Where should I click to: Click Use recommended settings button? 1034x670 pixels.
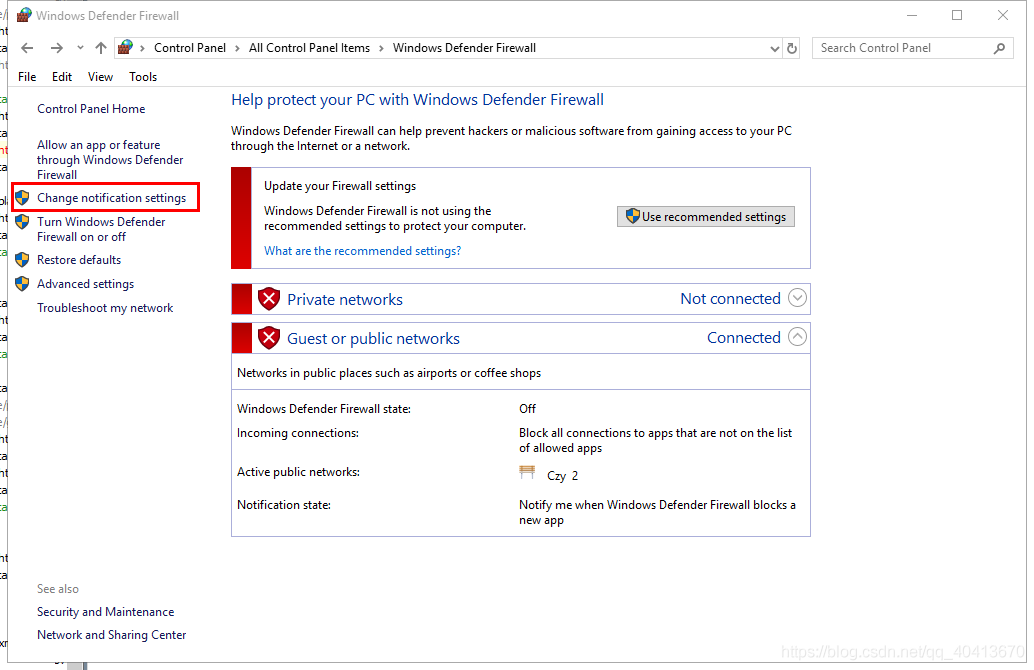[x=706, y=217]
